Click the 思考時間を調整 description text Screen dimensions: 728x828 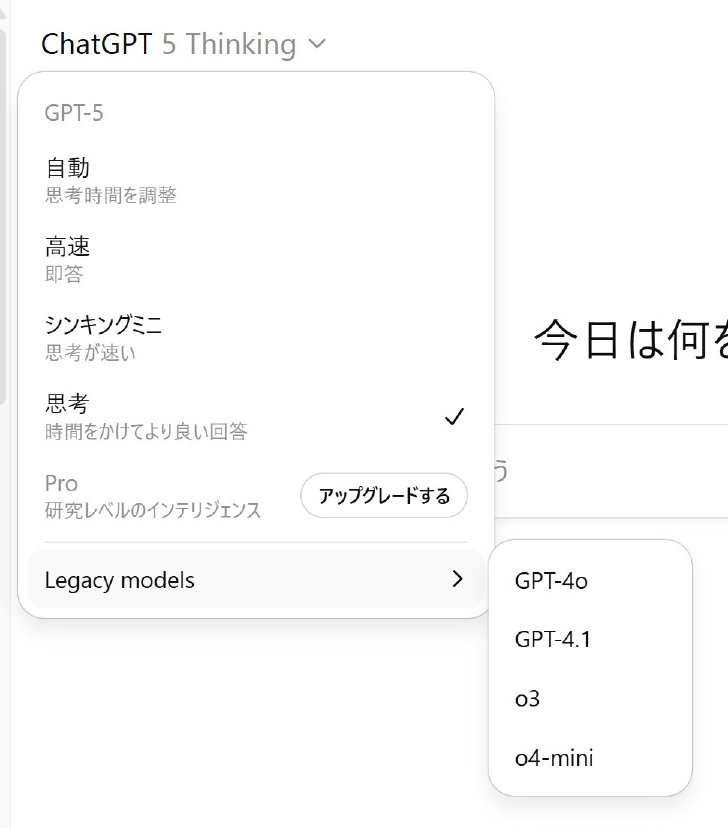click(110, 195)
